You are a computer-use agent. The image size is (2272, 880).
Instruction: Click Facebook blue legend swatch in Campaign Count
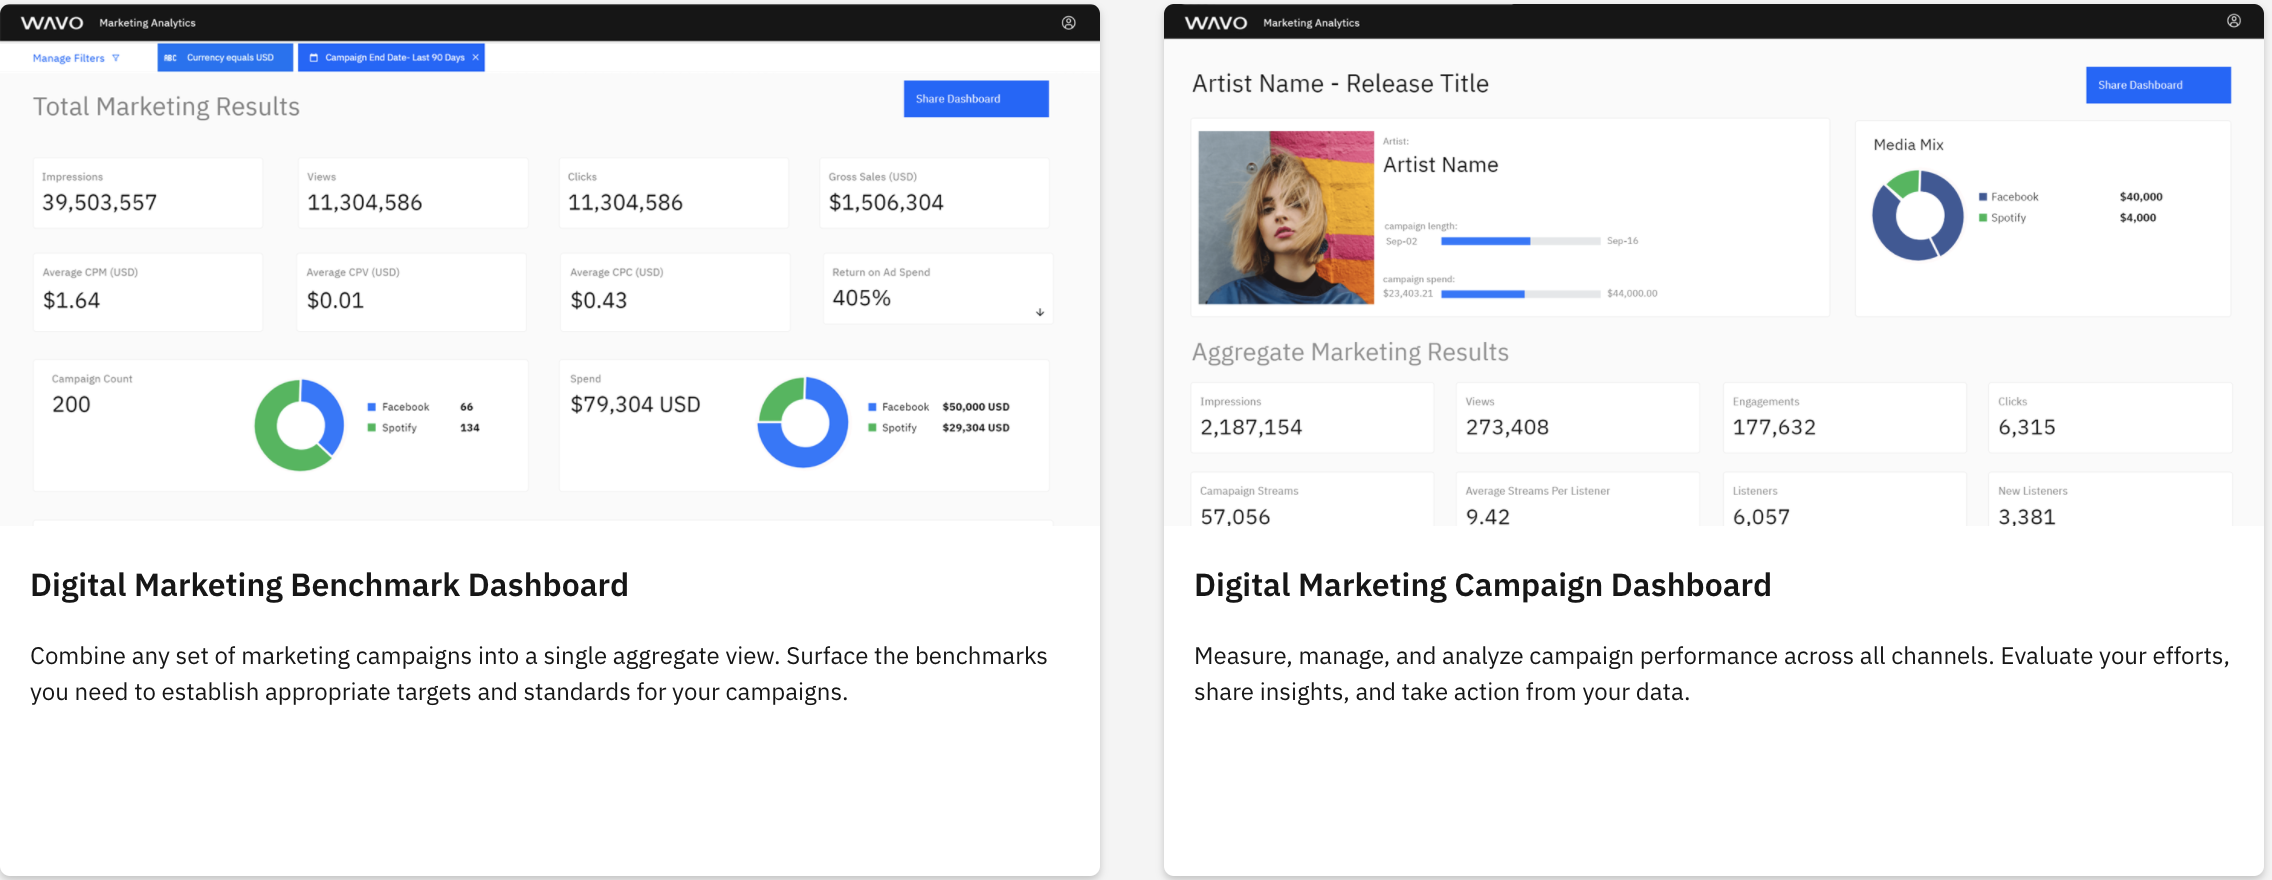[372, 407]
